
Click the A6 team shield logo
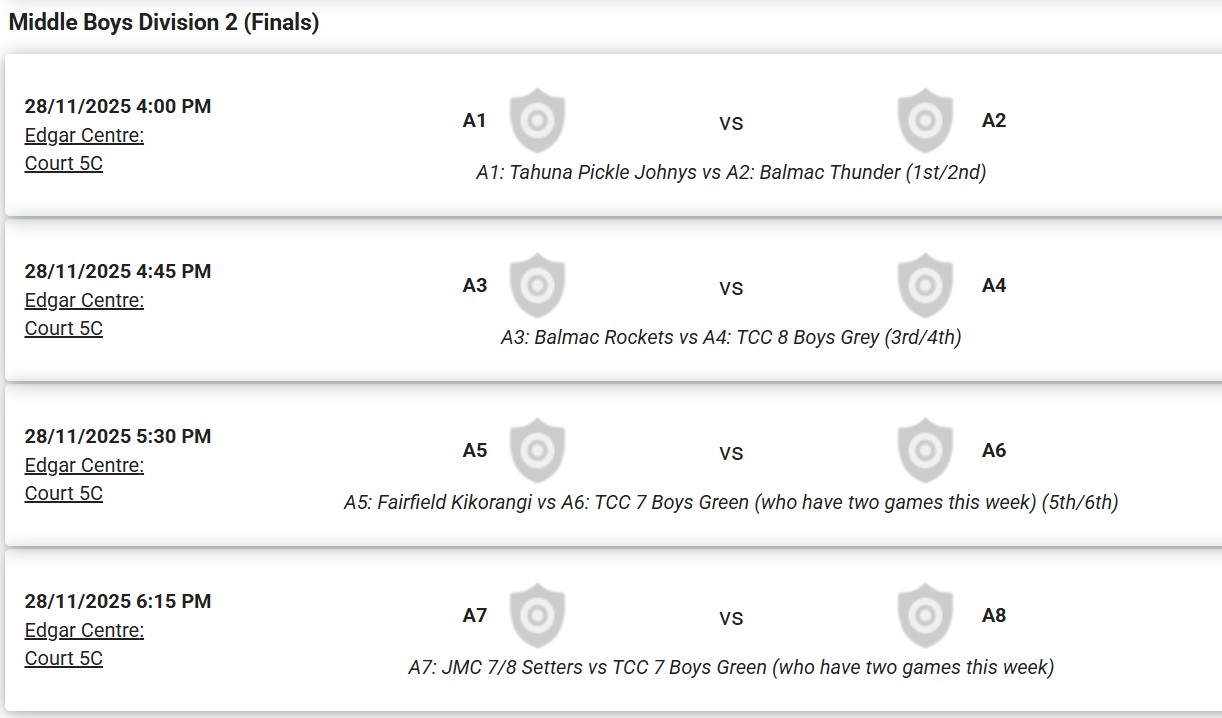[x=925, y=451]
